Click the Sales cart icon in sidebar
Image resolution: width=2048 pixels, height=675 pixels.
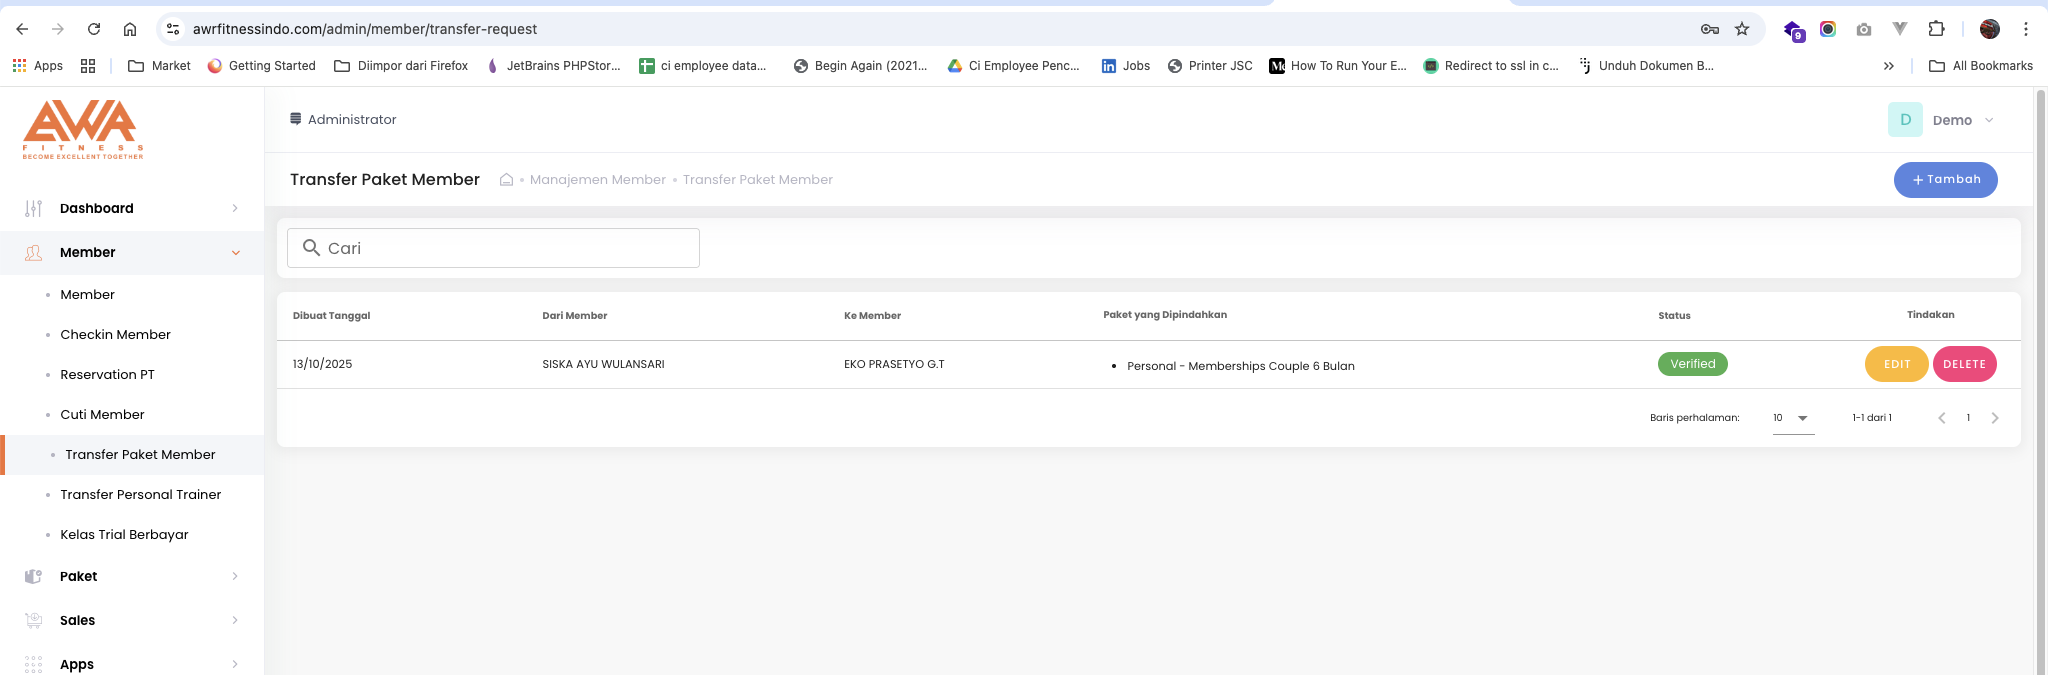coord(34,620)
